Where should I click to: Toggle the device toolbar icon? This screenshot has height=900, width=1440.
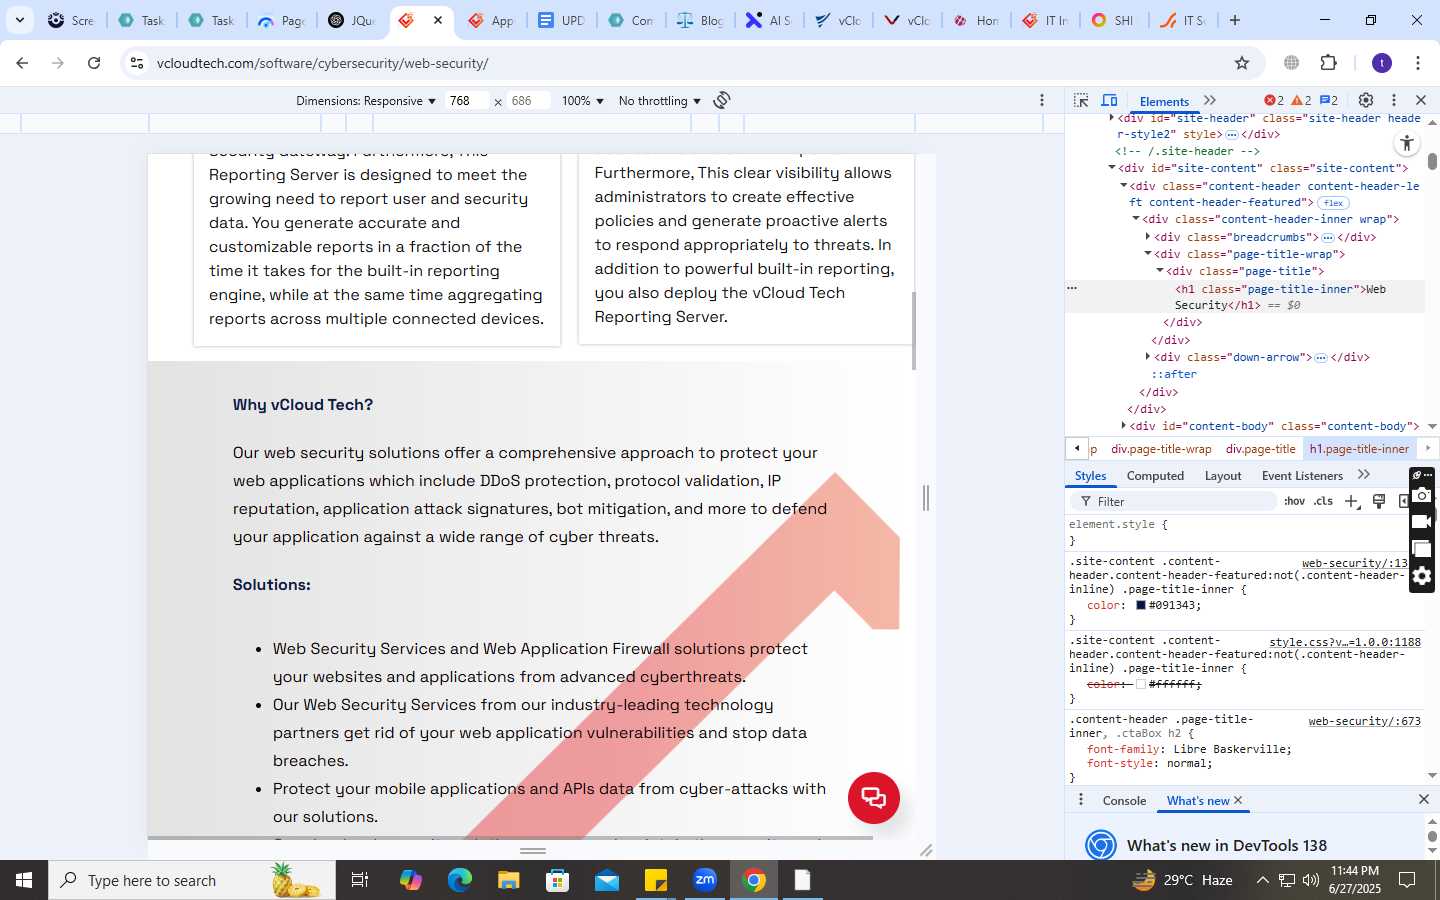coord(1109,100)
